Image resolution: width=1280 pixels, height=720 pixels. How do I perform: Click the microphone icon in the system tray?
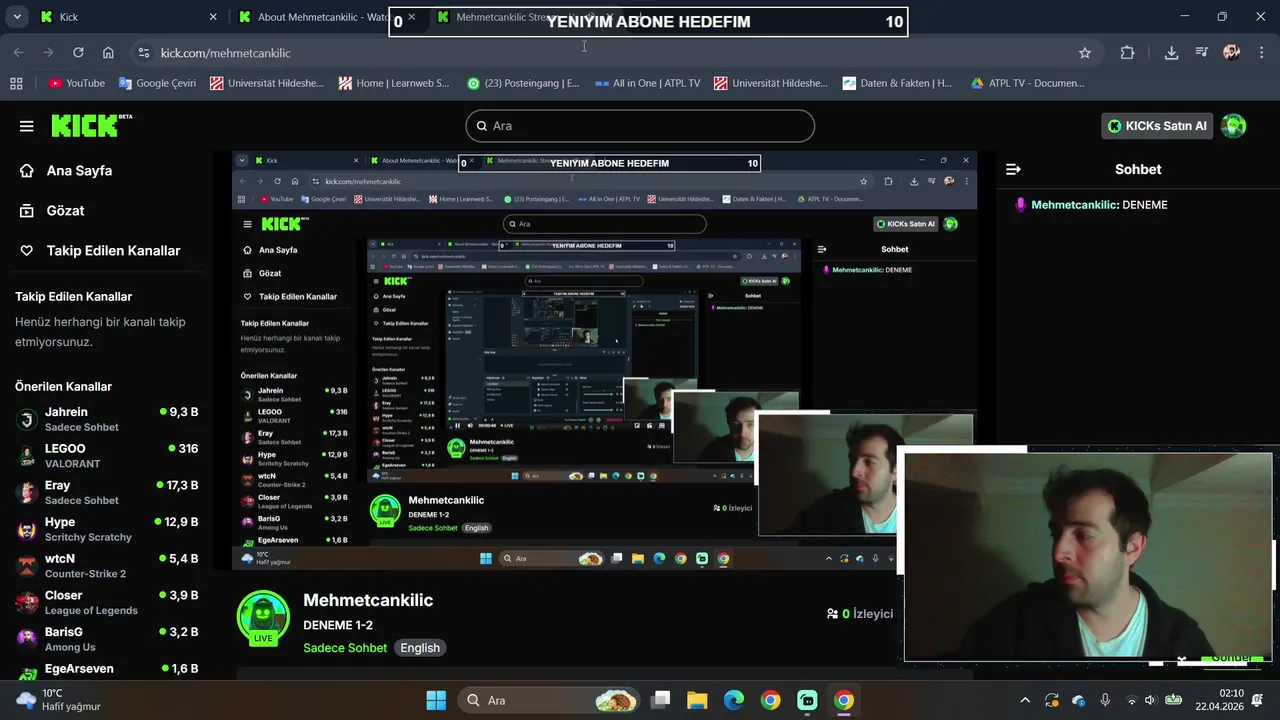coord(1105,700)
